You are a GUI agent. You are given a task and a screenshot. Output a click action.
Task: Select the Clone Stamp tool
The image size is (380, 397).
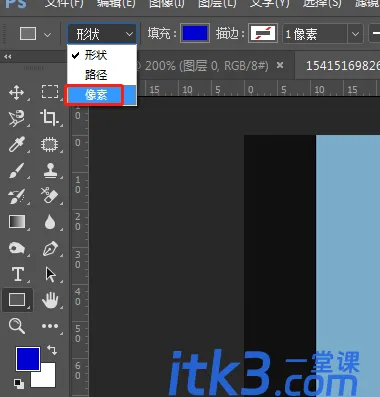click(50, 170)
